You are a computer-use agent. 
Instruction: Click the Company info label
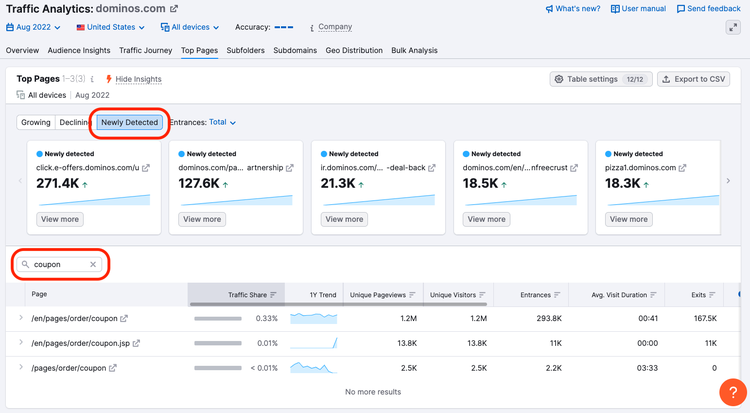tap(335, 27)
